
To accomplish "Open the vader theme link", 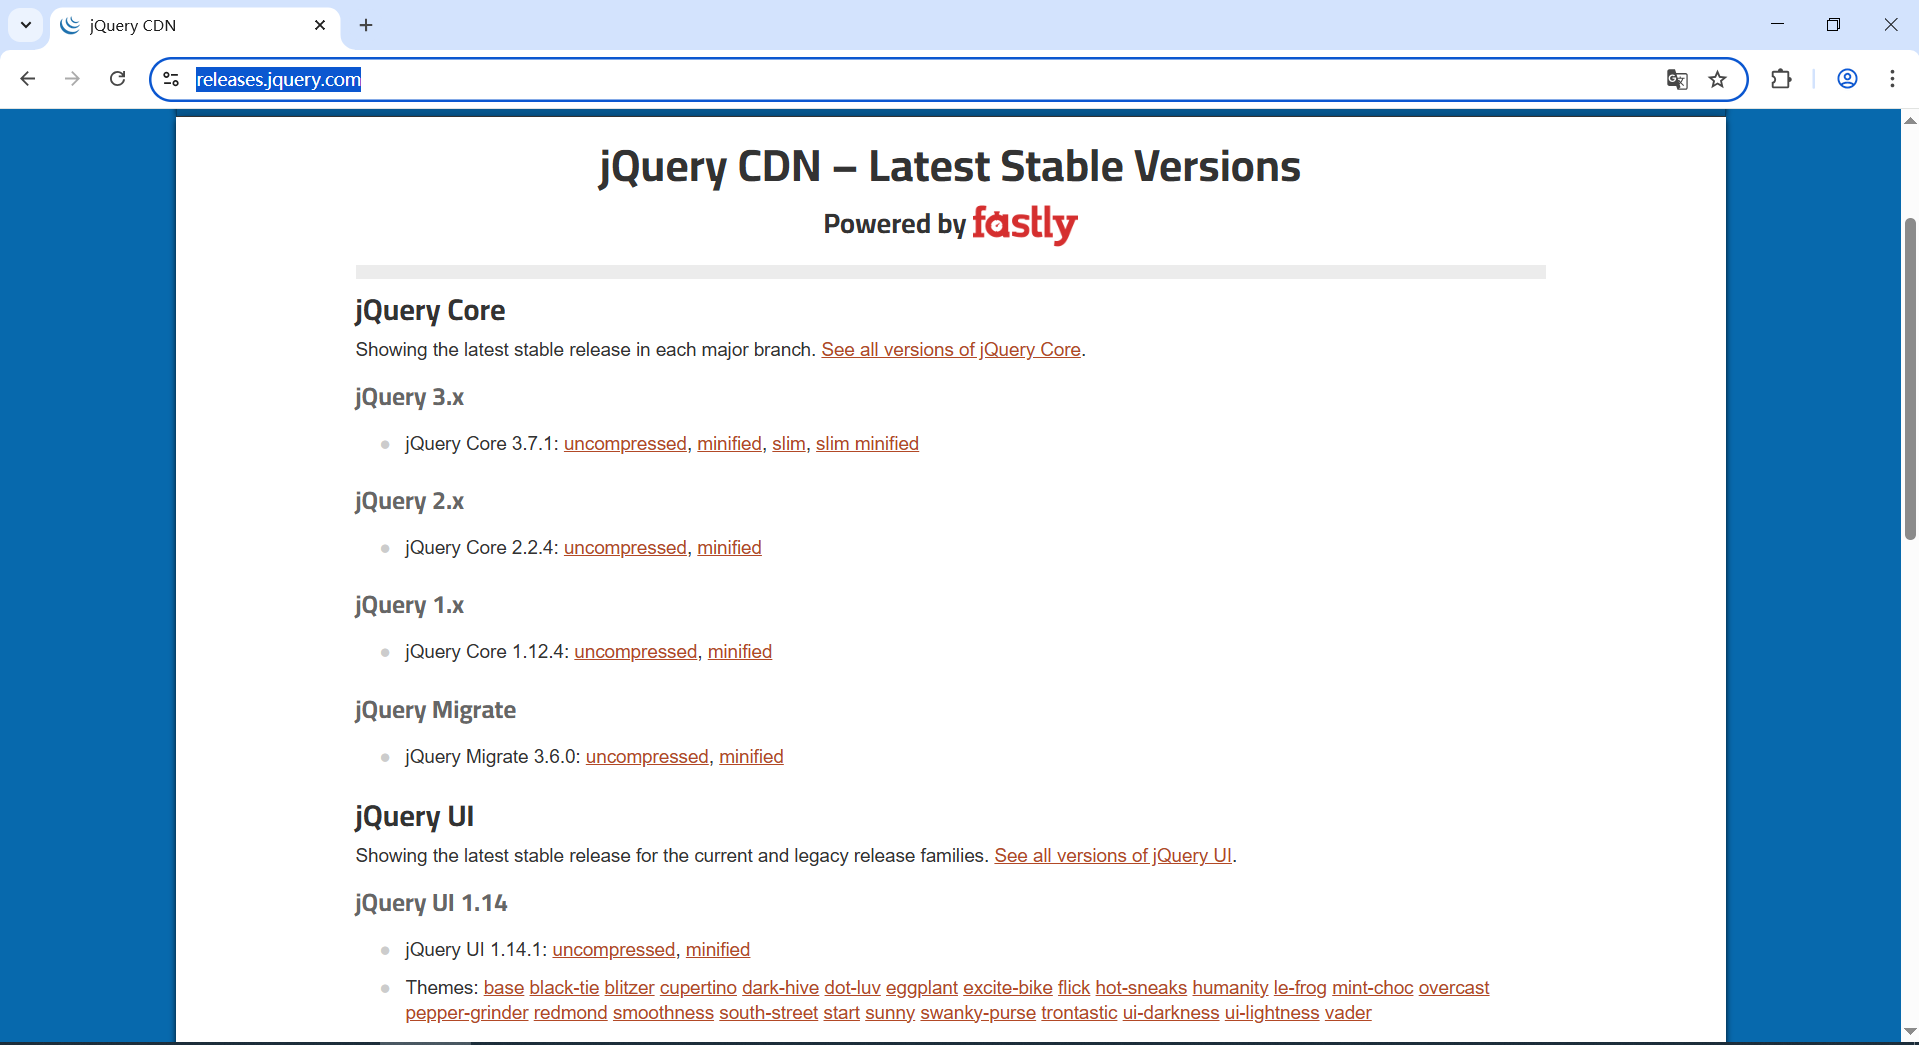I will click(1348, 1013).
